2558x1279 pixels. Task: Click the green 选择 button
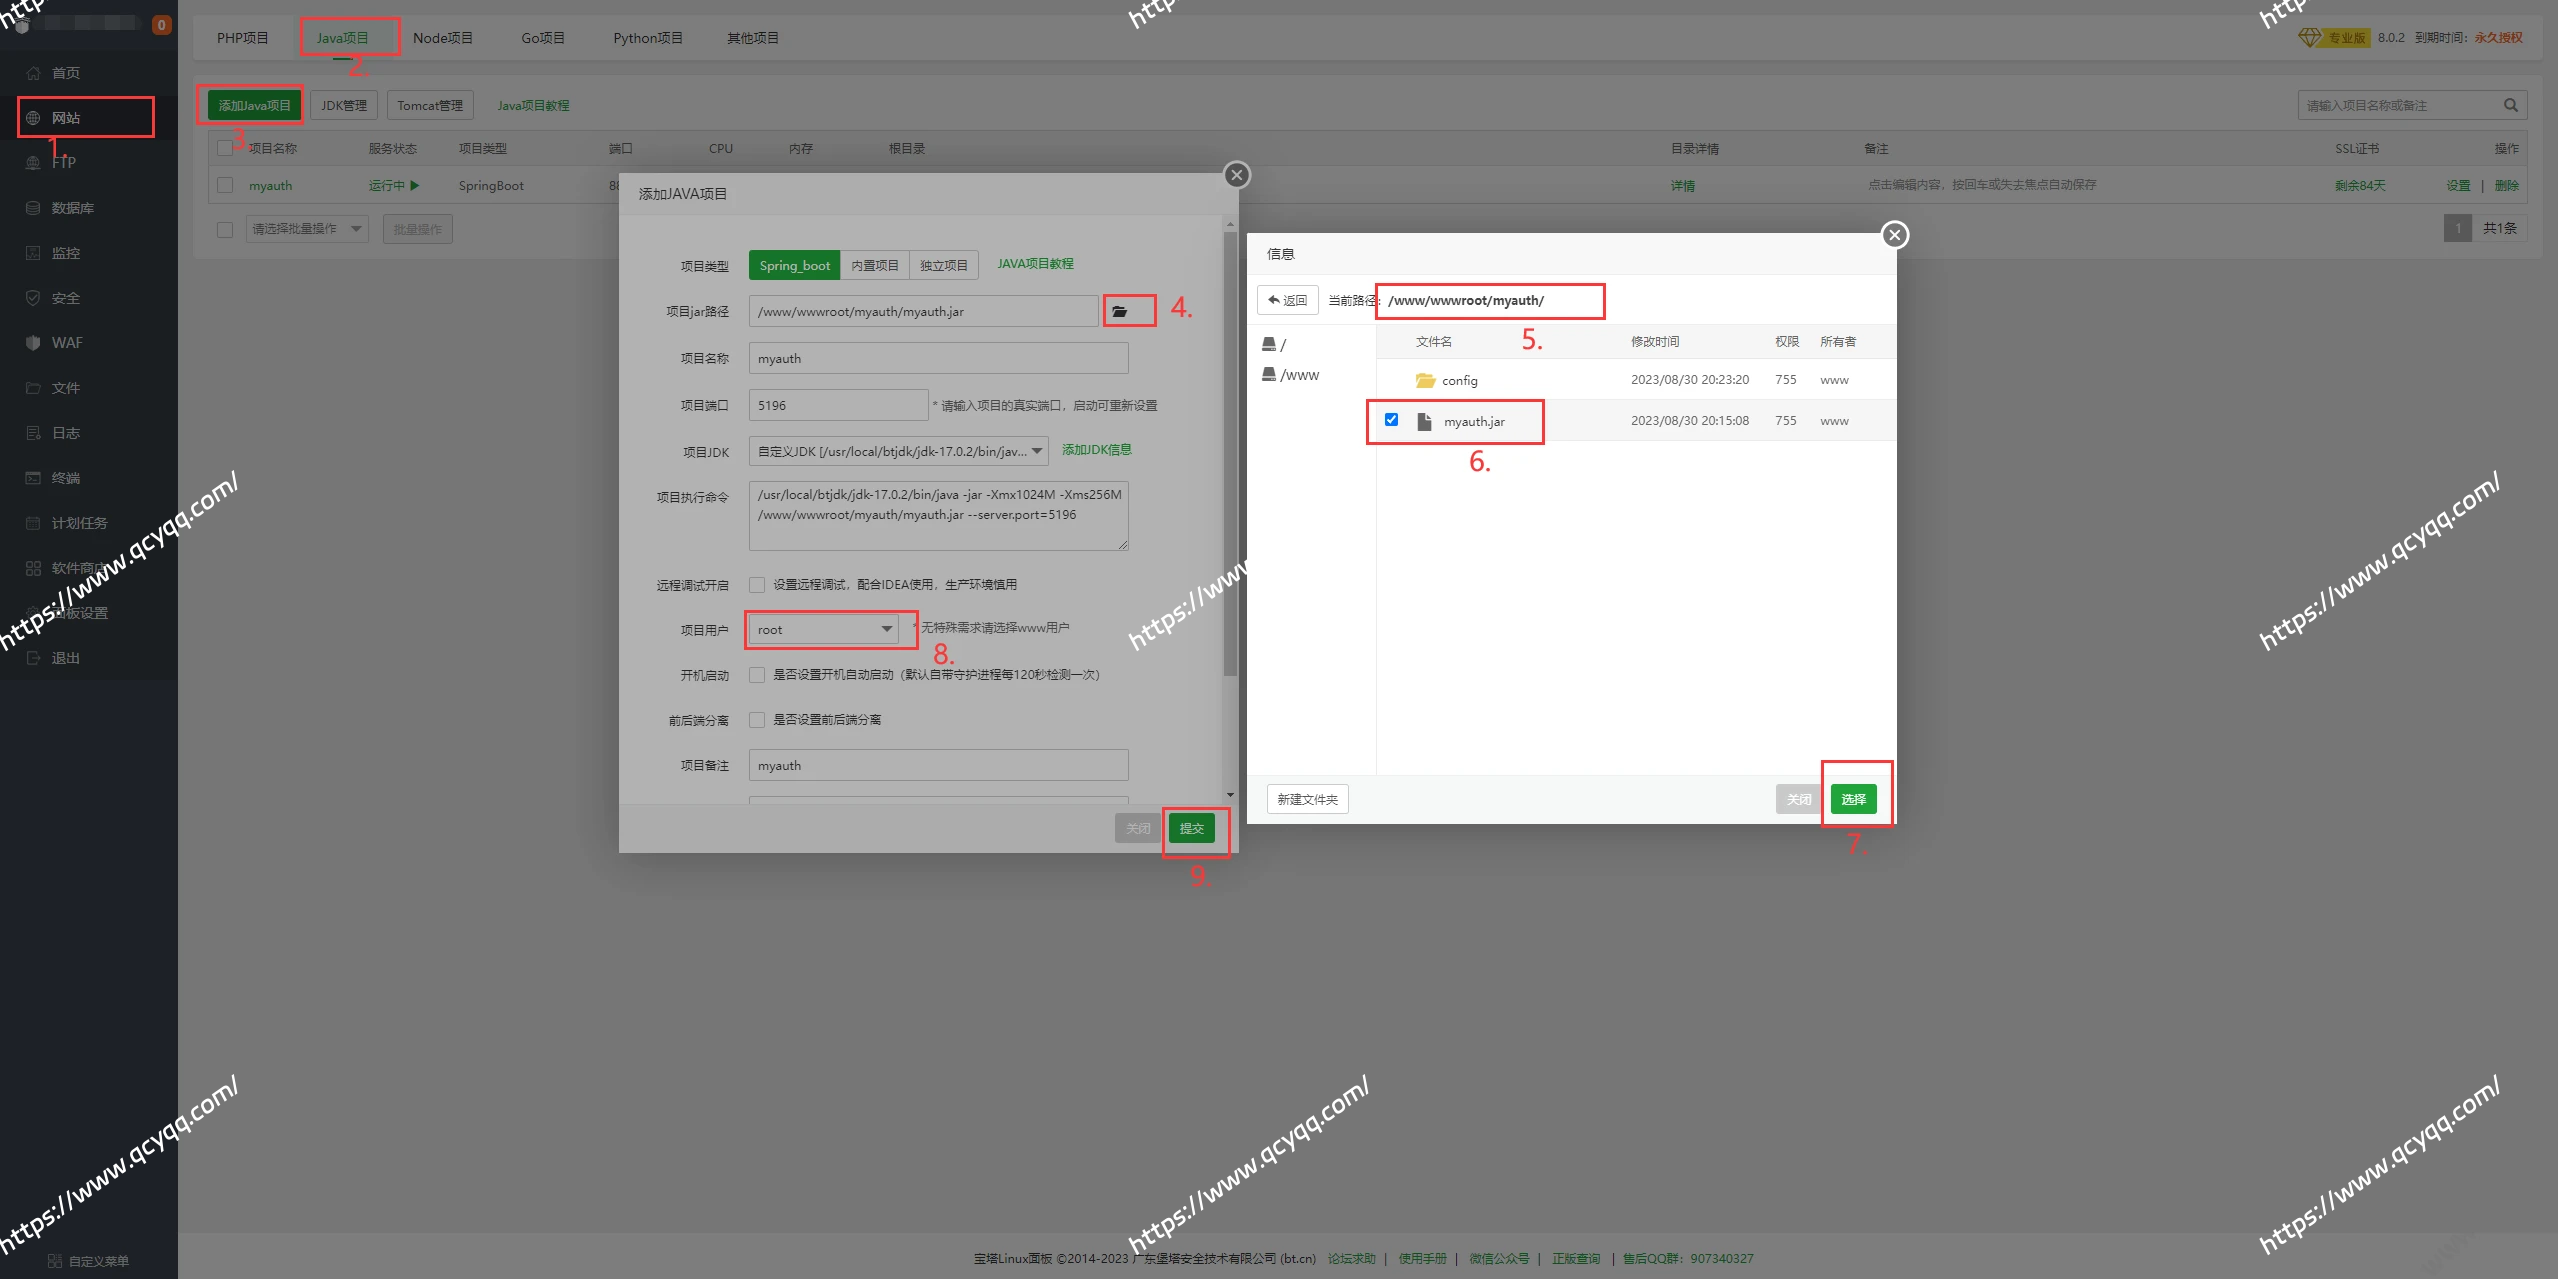[x=1853, y=799]
